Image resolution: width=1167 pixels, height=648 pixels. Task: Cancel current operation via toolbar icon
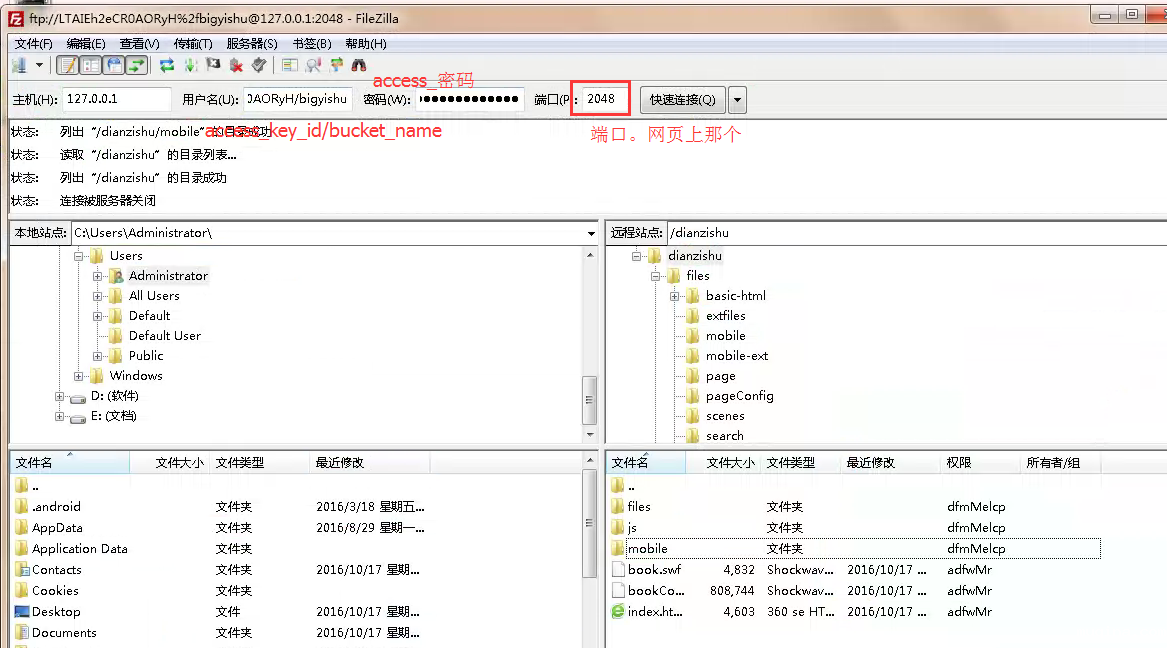(212, 65)
